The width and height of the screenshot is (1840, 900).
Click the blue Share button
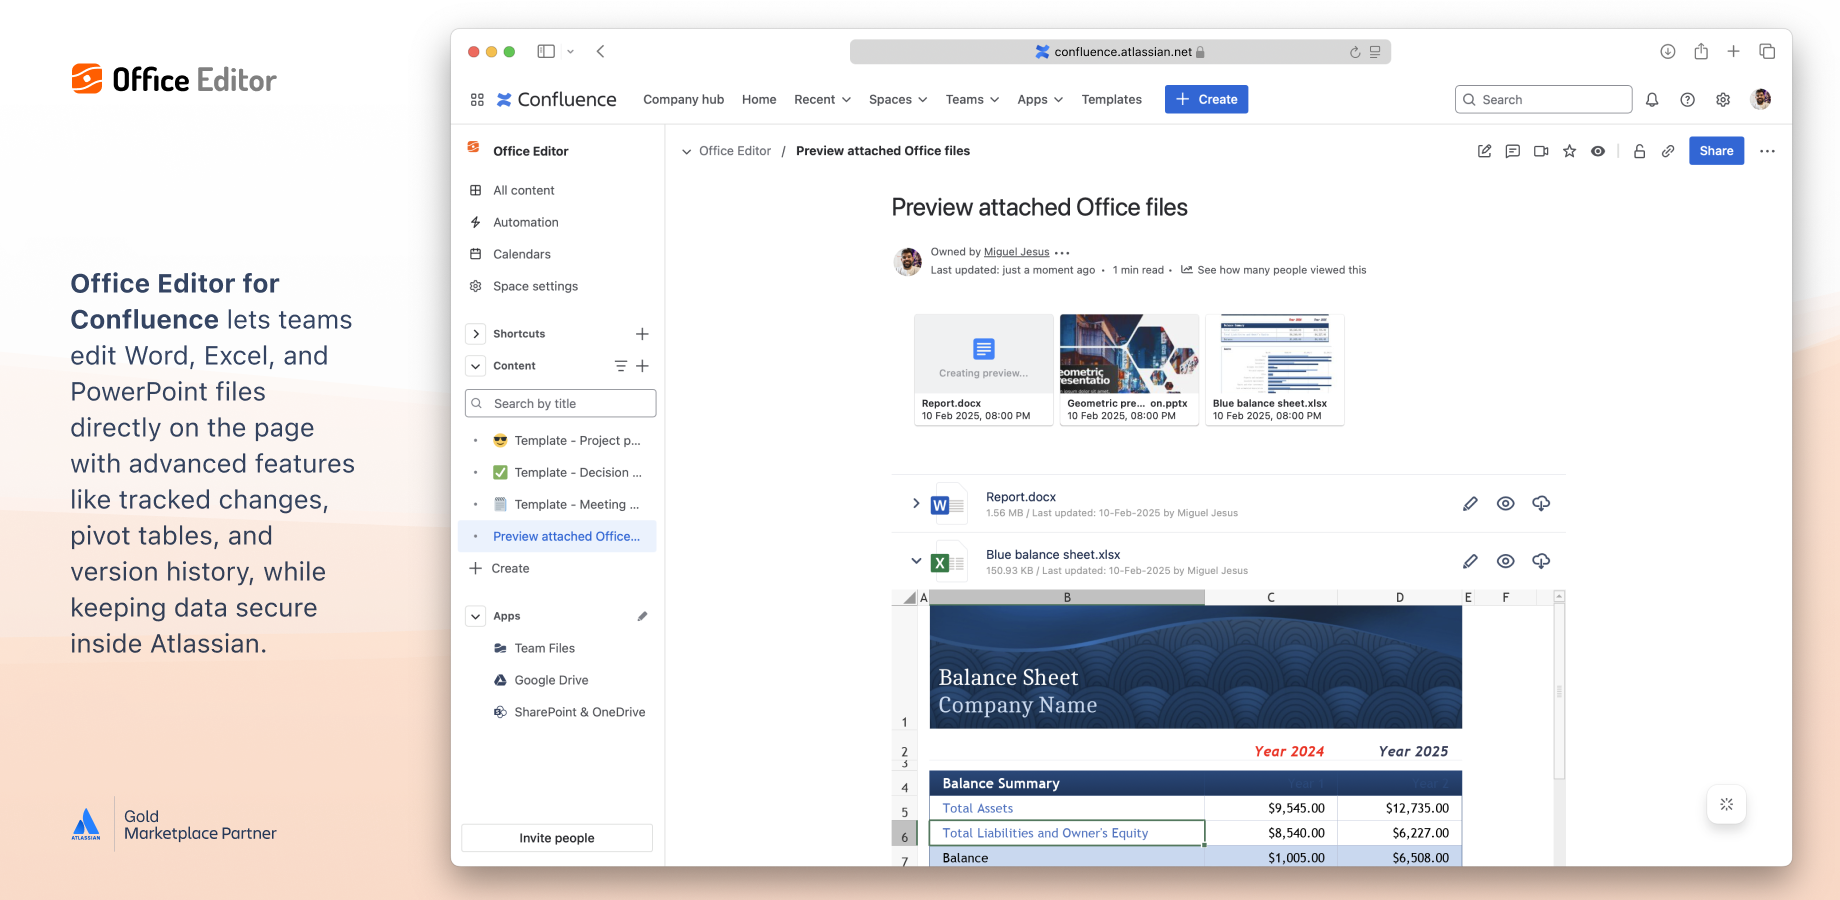(1716, 151)
